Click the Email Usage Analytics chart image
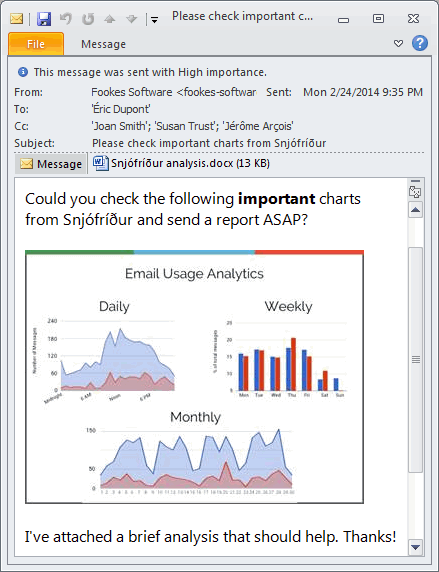The width and height of the screenshot is (439, 572). click(195, 377)
